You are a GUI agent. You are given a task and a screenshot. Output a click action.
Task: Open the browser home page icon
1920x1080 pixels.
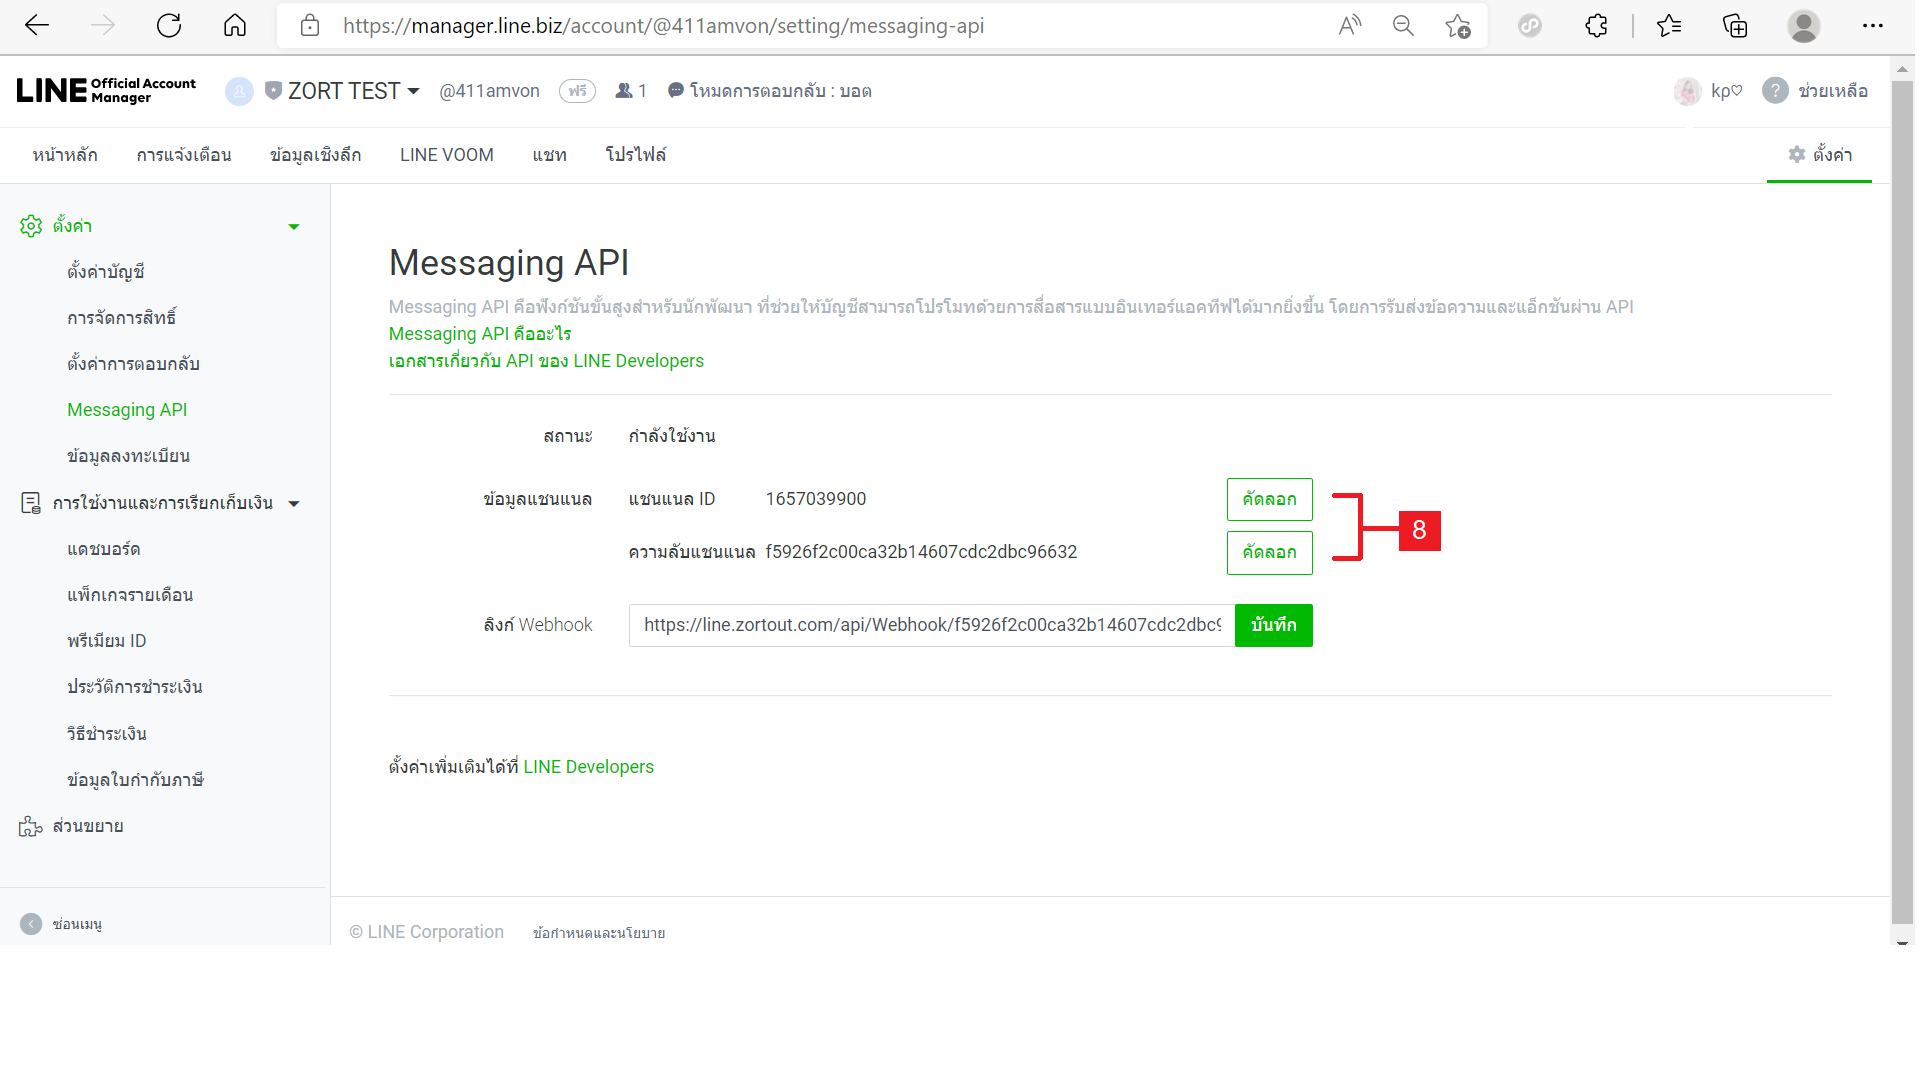(x=235, y=26)
